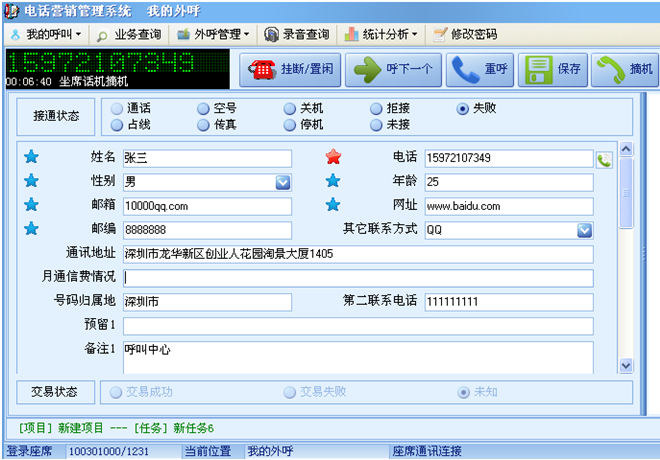Click the red star icon next to 电话

(333, 157)
